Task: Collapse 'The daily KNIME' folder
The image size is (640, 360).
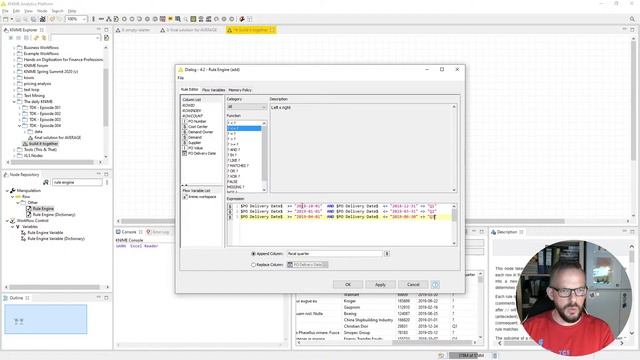Action: click(14, 102)
